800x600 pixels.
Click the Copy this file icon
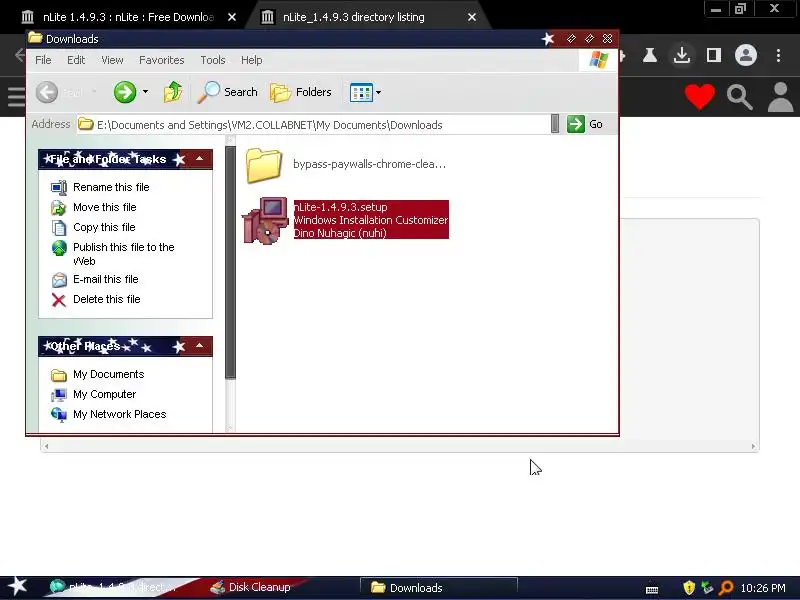point(59,228)
